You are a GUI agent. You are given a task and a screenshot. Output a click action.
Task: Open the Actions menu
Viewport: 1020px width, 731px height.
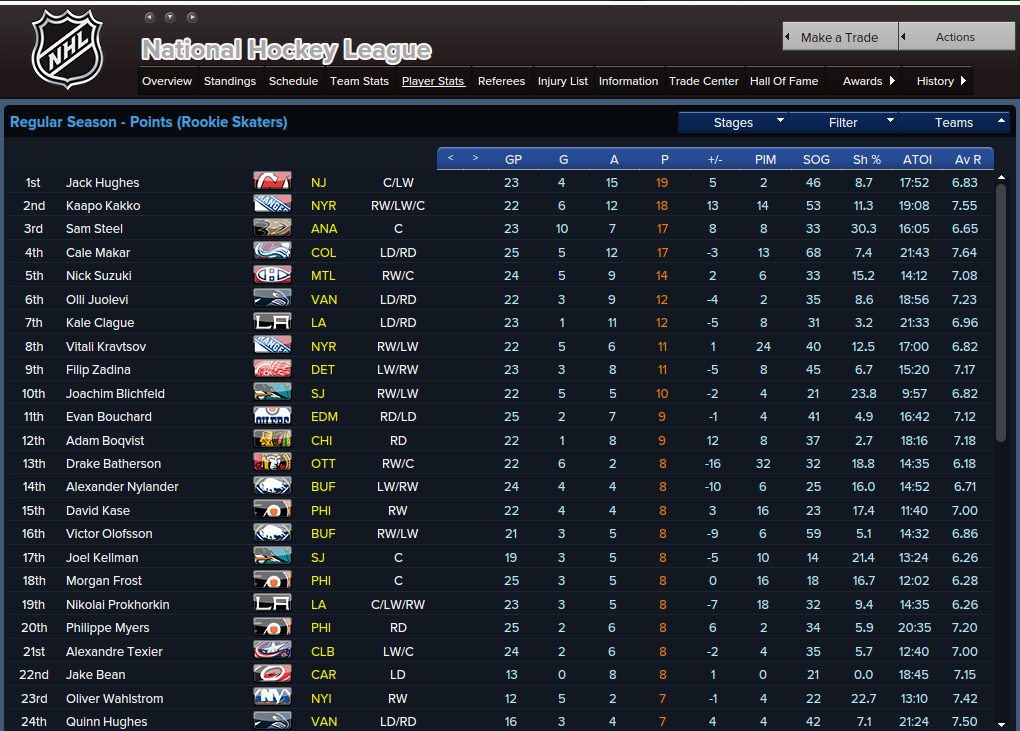coord(956,37)
